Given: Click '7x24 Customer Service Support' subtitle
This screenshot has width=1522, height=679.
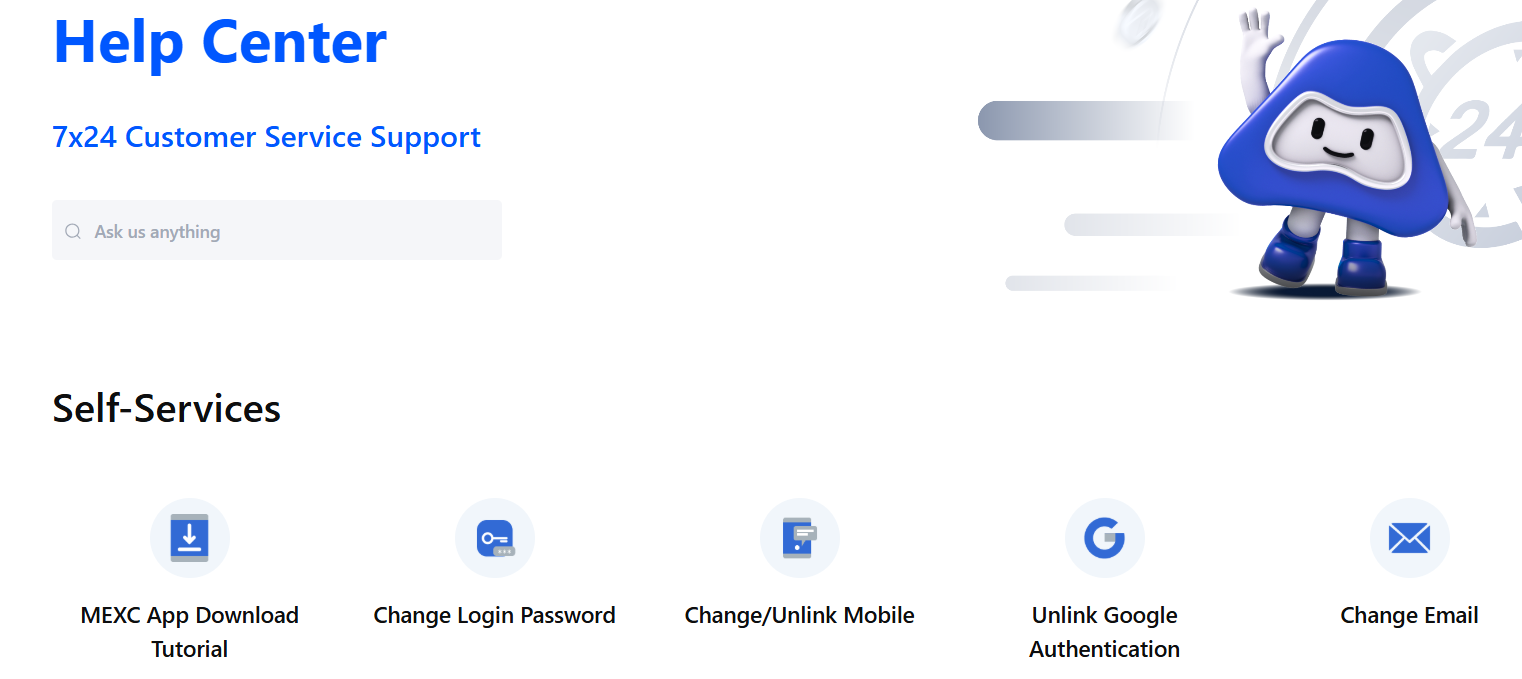Looking at the screenshot, I should (266, 137).
